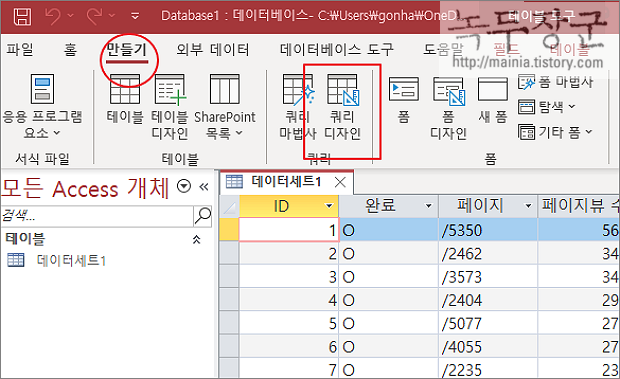Click the Redo arrow icon
The image size is (620, 379).
tap(95, 16)
